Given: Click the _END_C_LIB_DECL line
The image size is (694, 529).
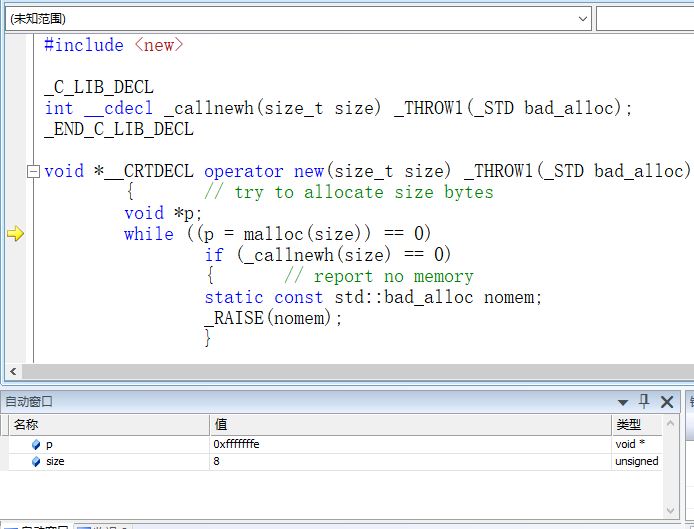Looking at the screenshot, I should [x=119, y=129].
